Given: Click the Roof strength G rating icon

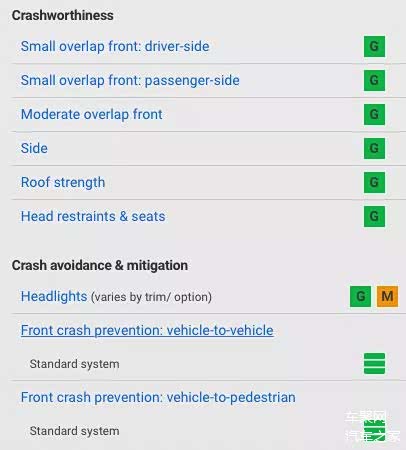Looking at the screenshot, I should (x=374, y=182).
